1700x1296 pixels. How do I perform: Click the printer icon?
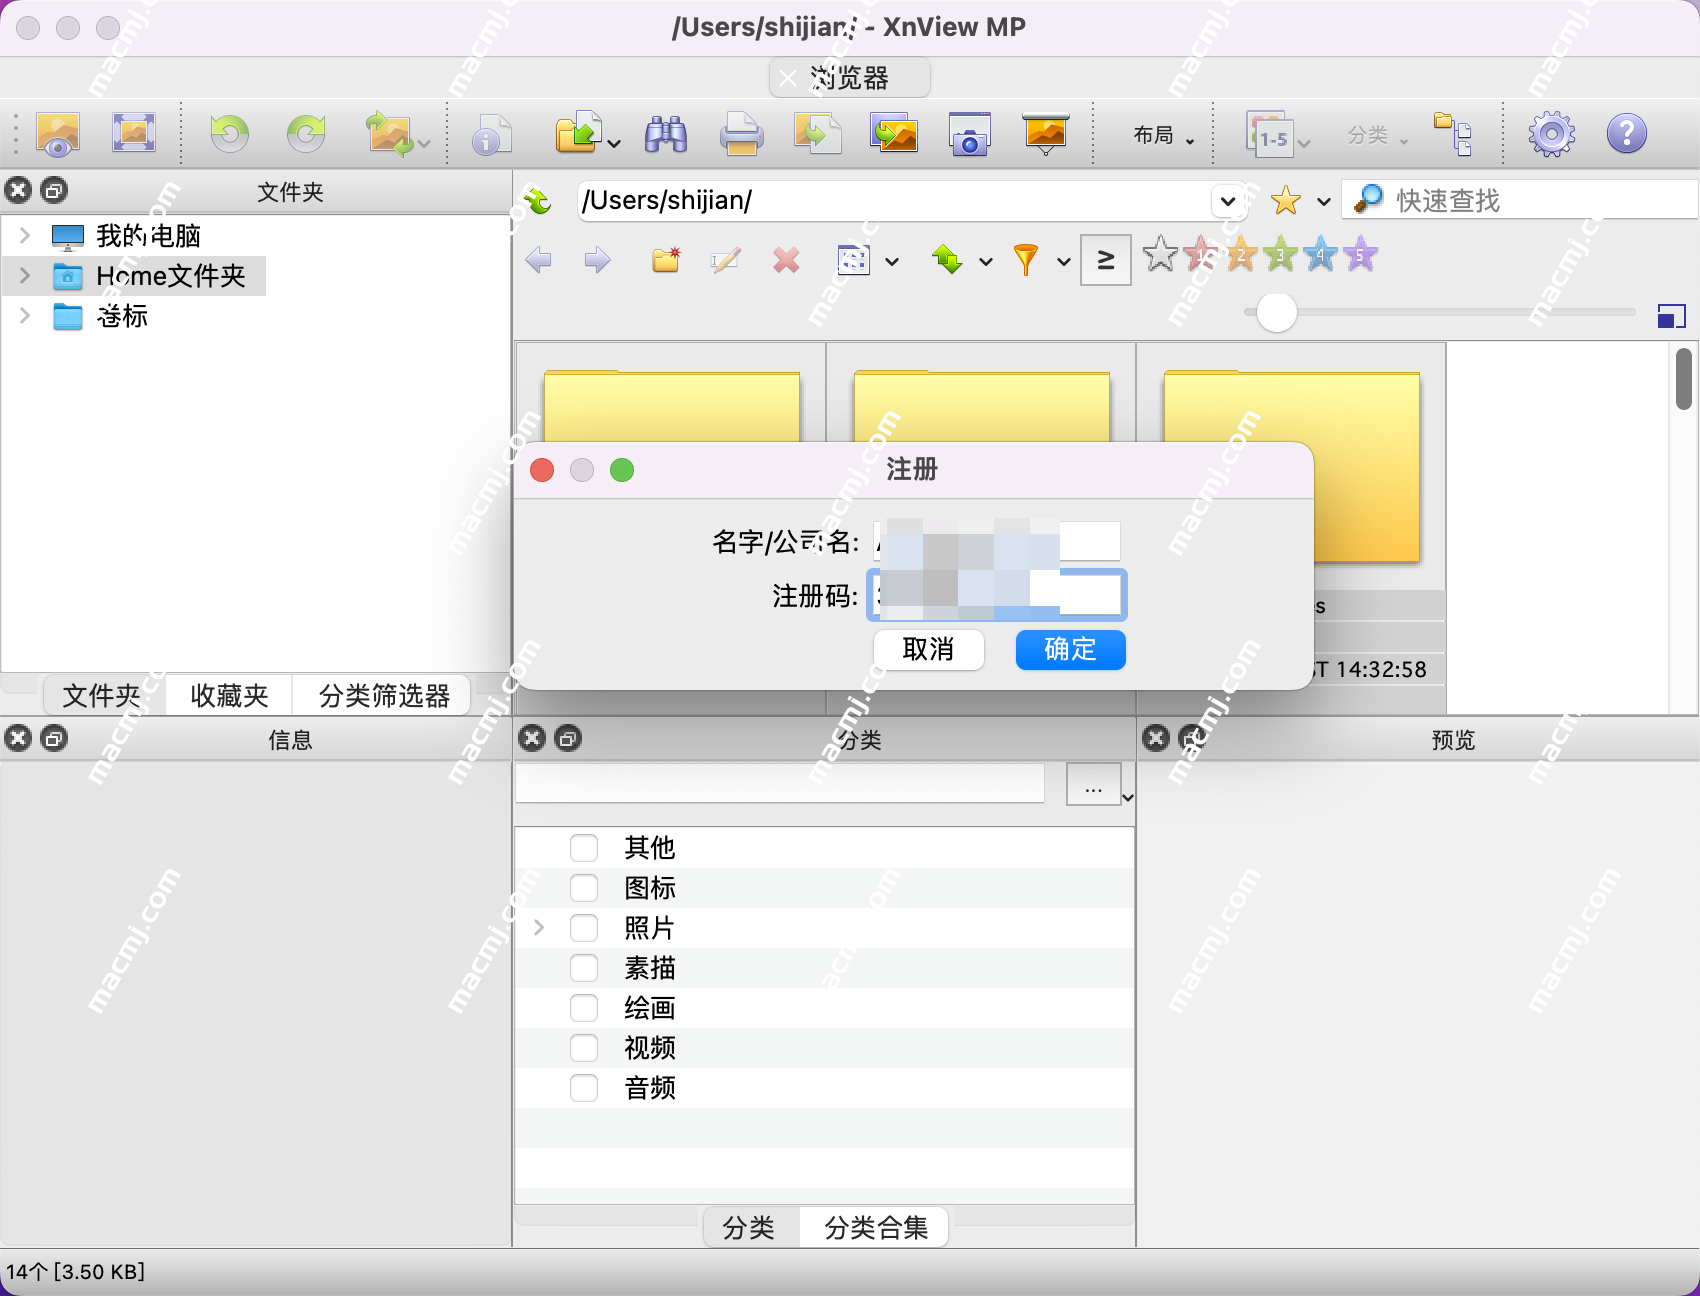741,134
